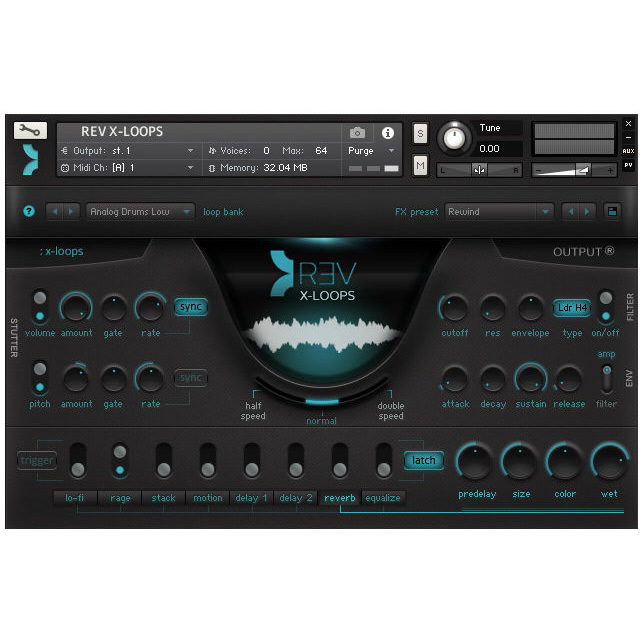Open the Midi Ch dropdown

coord(129,168)
